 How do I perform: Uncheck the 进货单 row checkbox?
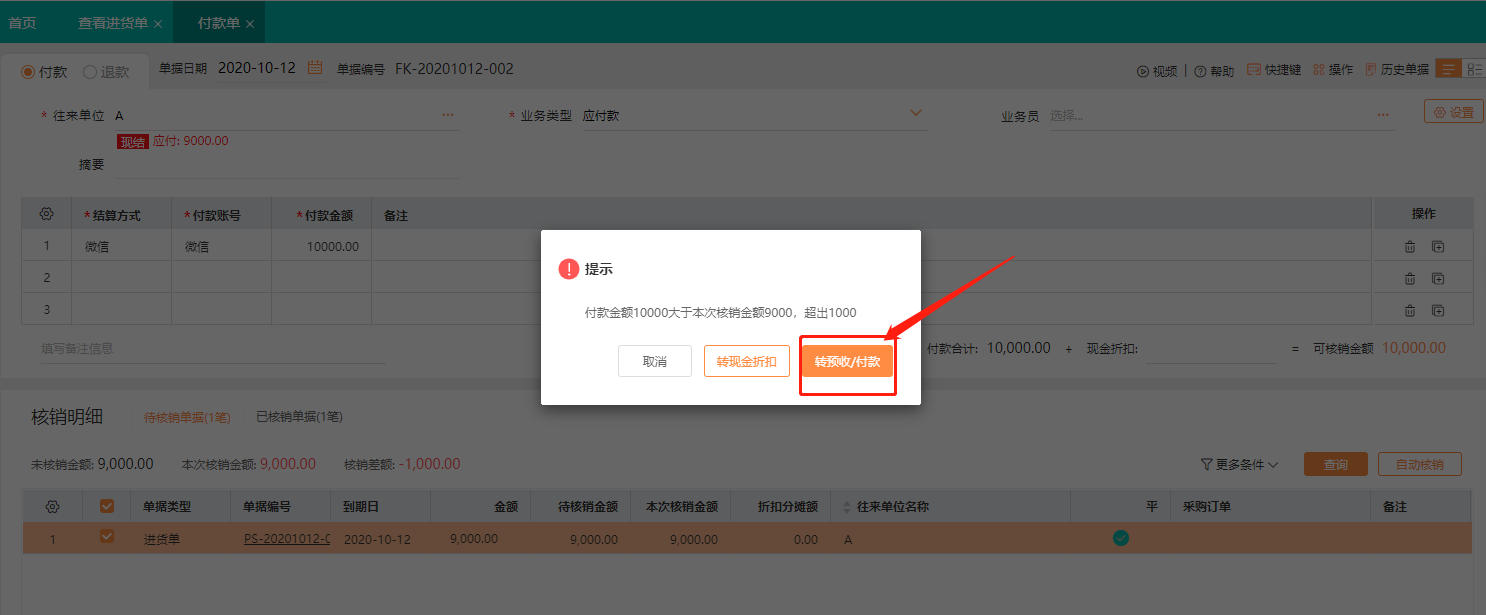click(x=107, y=538)
